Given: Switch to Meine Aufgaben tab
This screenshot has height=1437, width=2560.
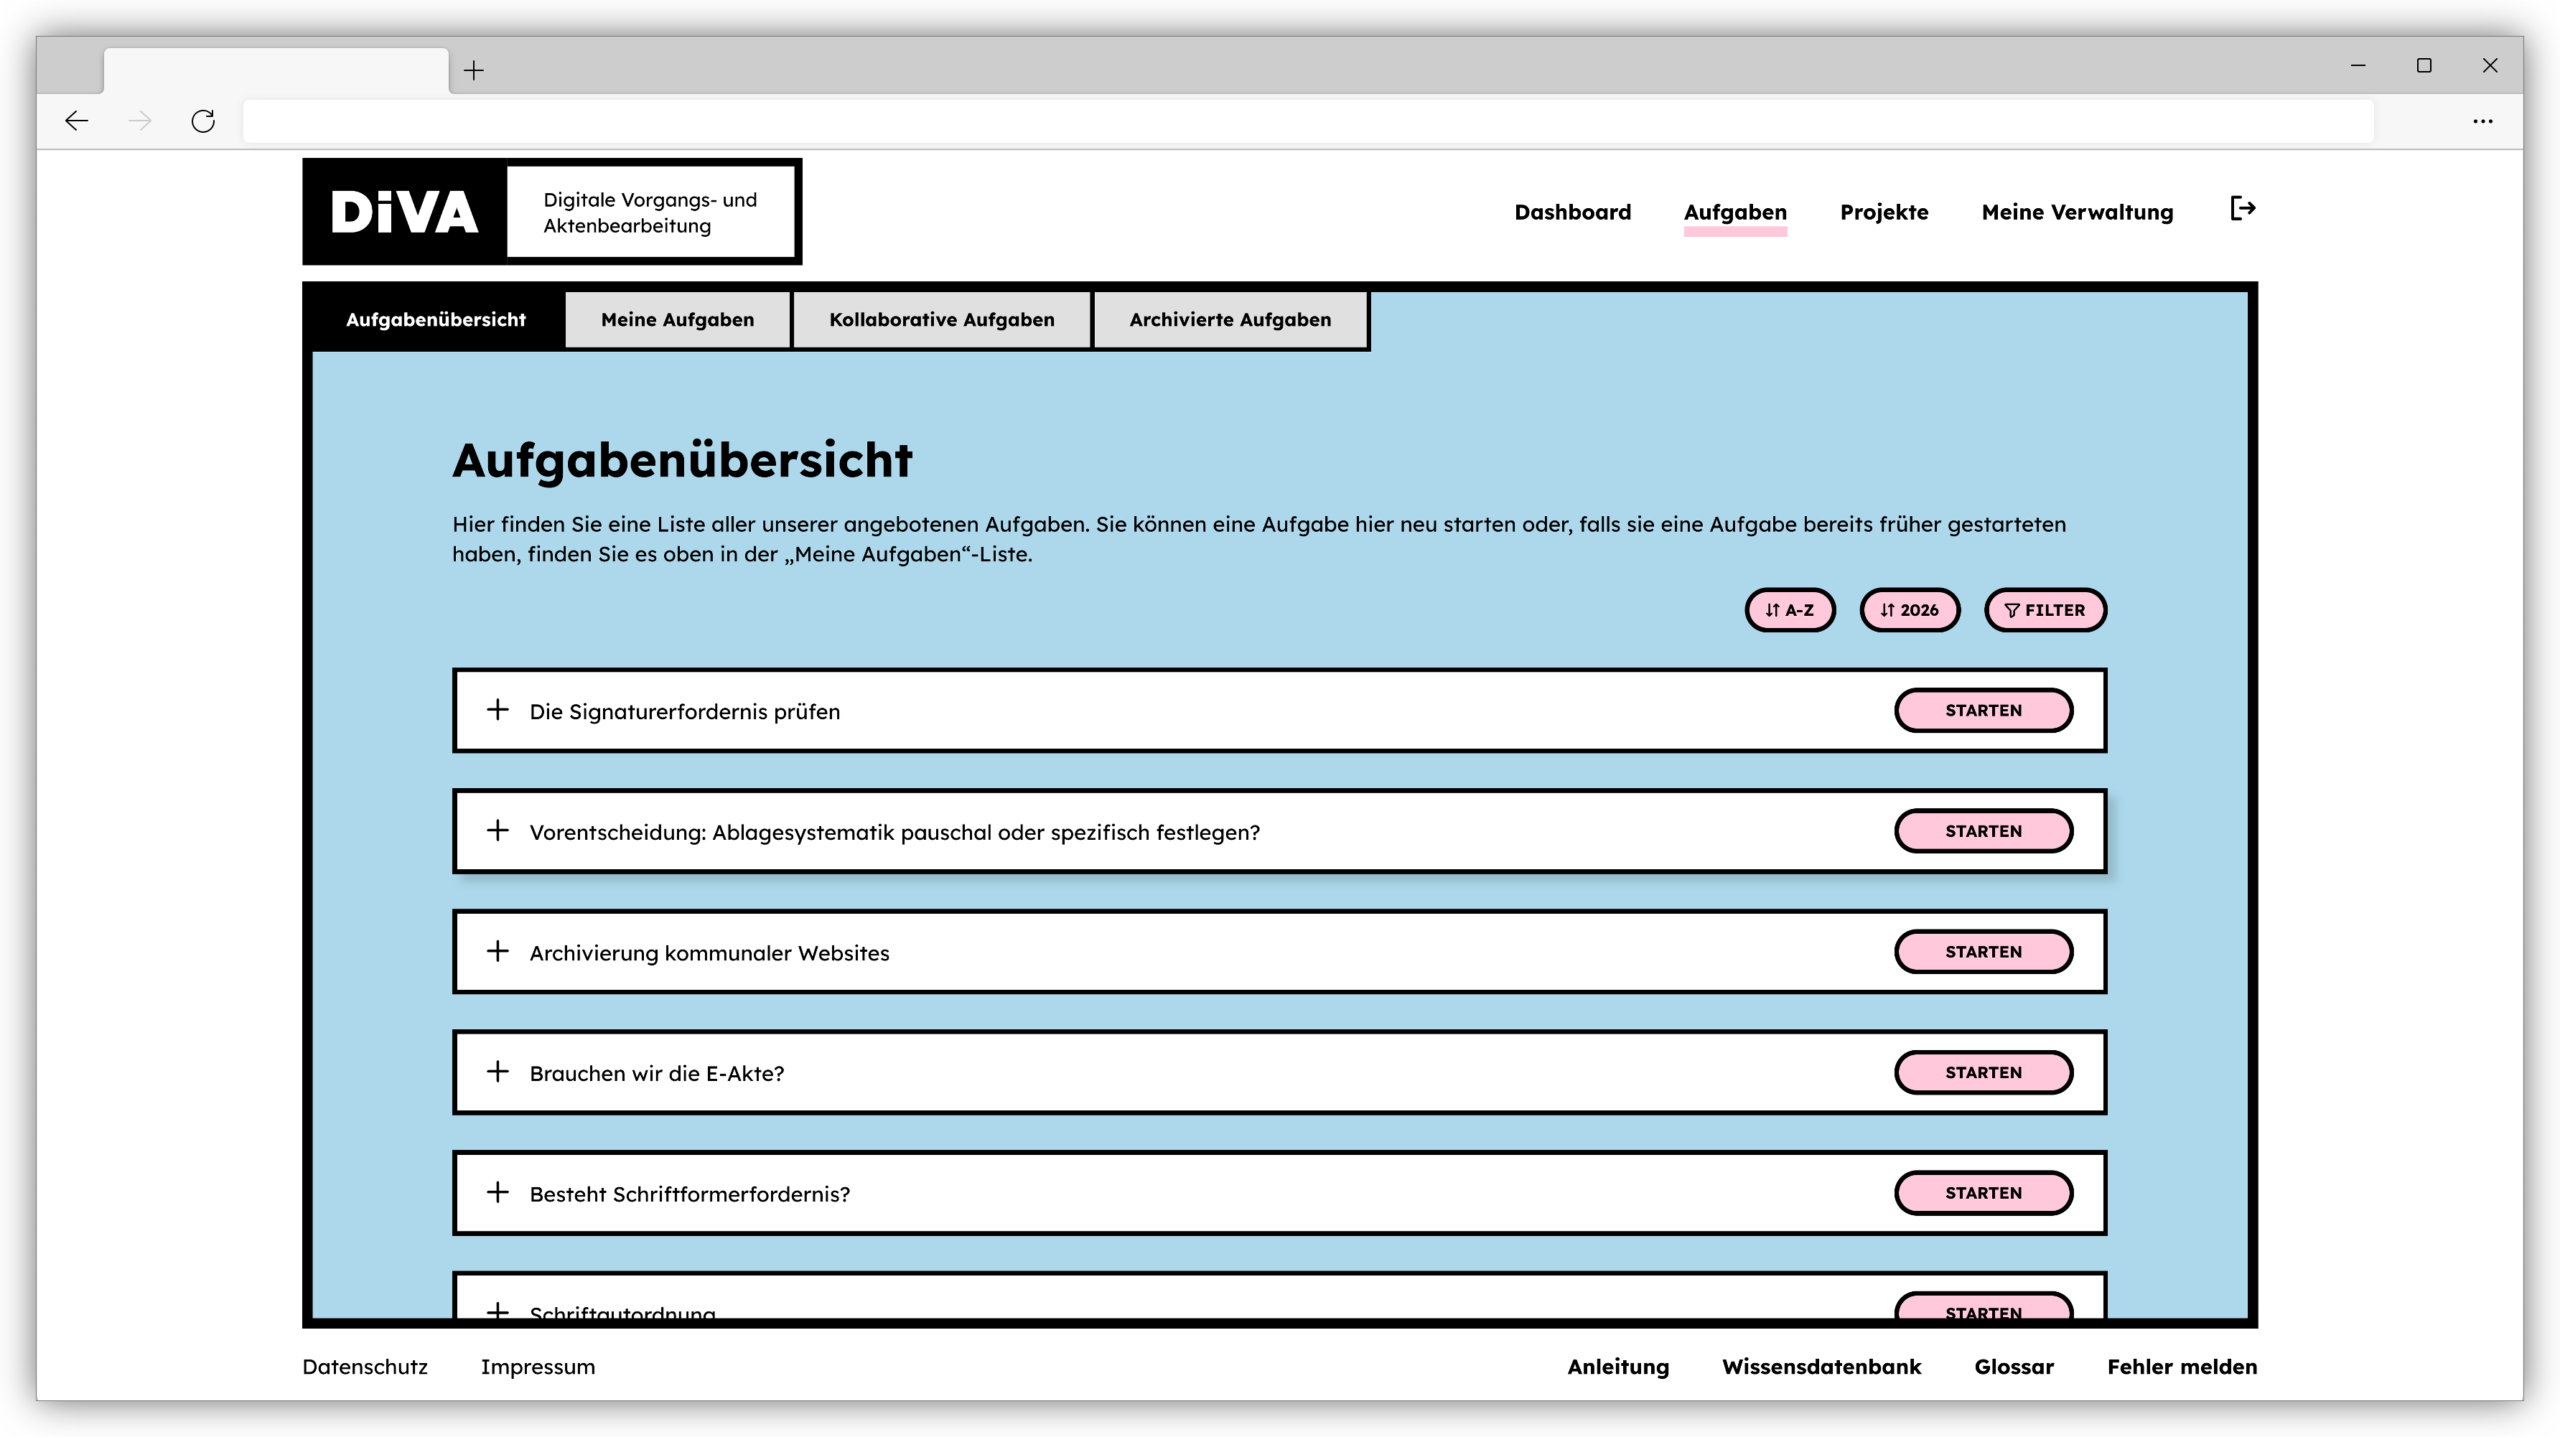Looking at the screenshot, I should point(677,320).
